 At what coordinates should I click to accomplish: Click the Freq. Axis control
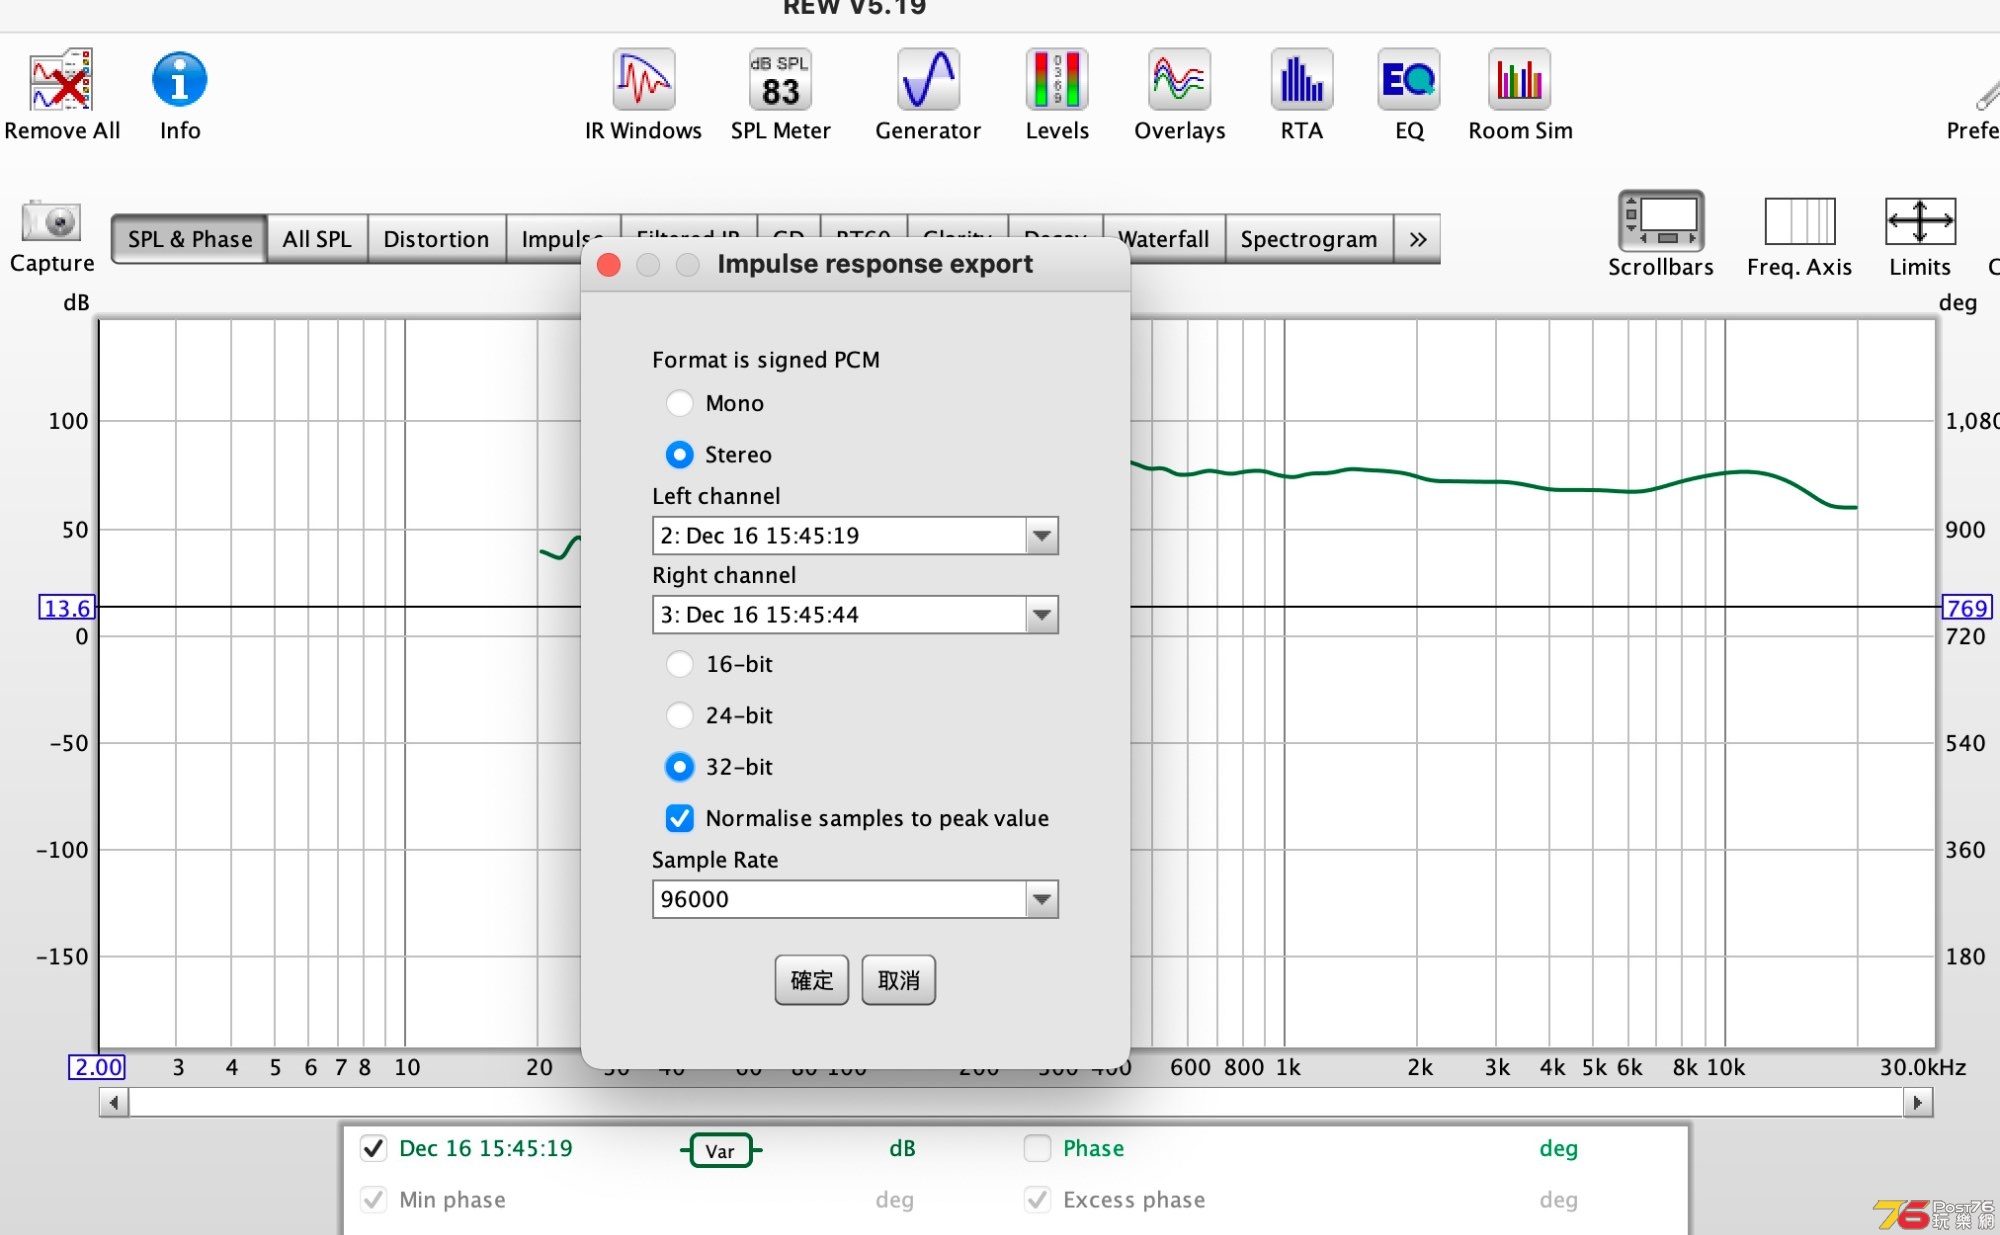pyautogui.click(x=1797, y=229)
